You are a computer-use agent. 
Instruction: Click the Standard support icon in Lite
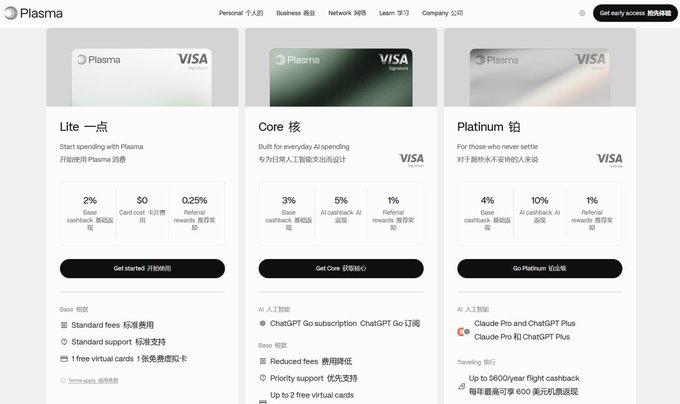[64, 342]
